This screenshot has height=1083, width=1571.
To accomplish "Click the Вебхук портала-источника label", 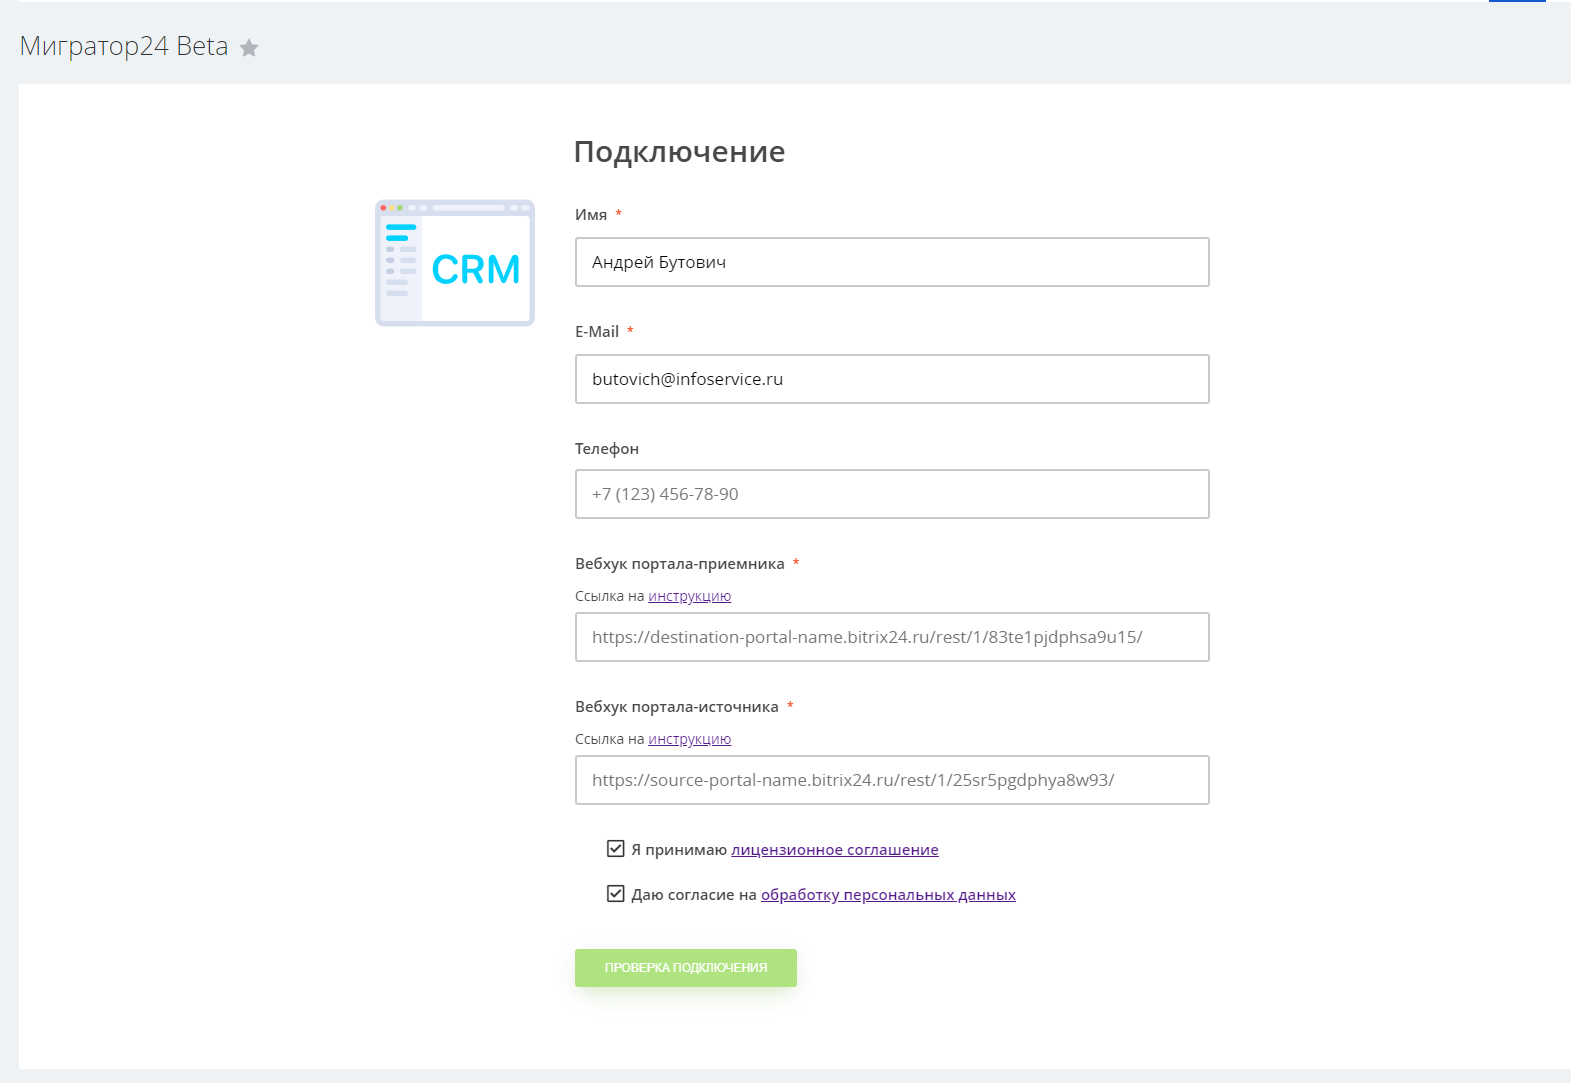I will pyautogui.click(x=676, y=707).
